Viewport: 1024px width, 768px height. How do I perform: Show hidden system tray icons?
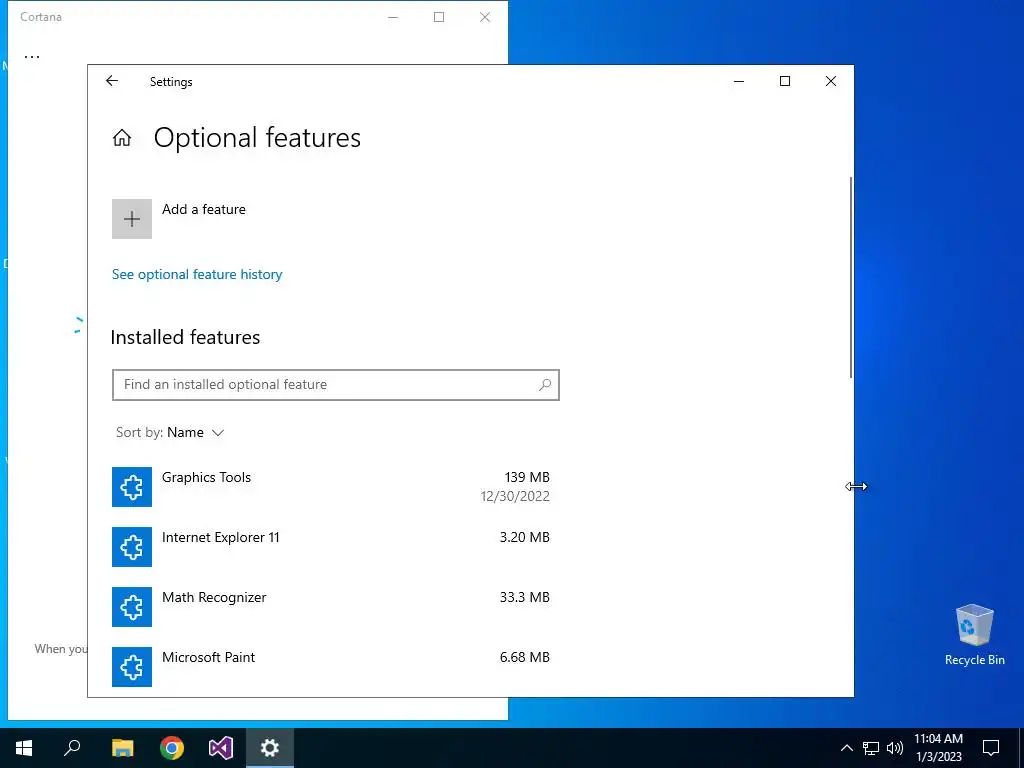846,748
